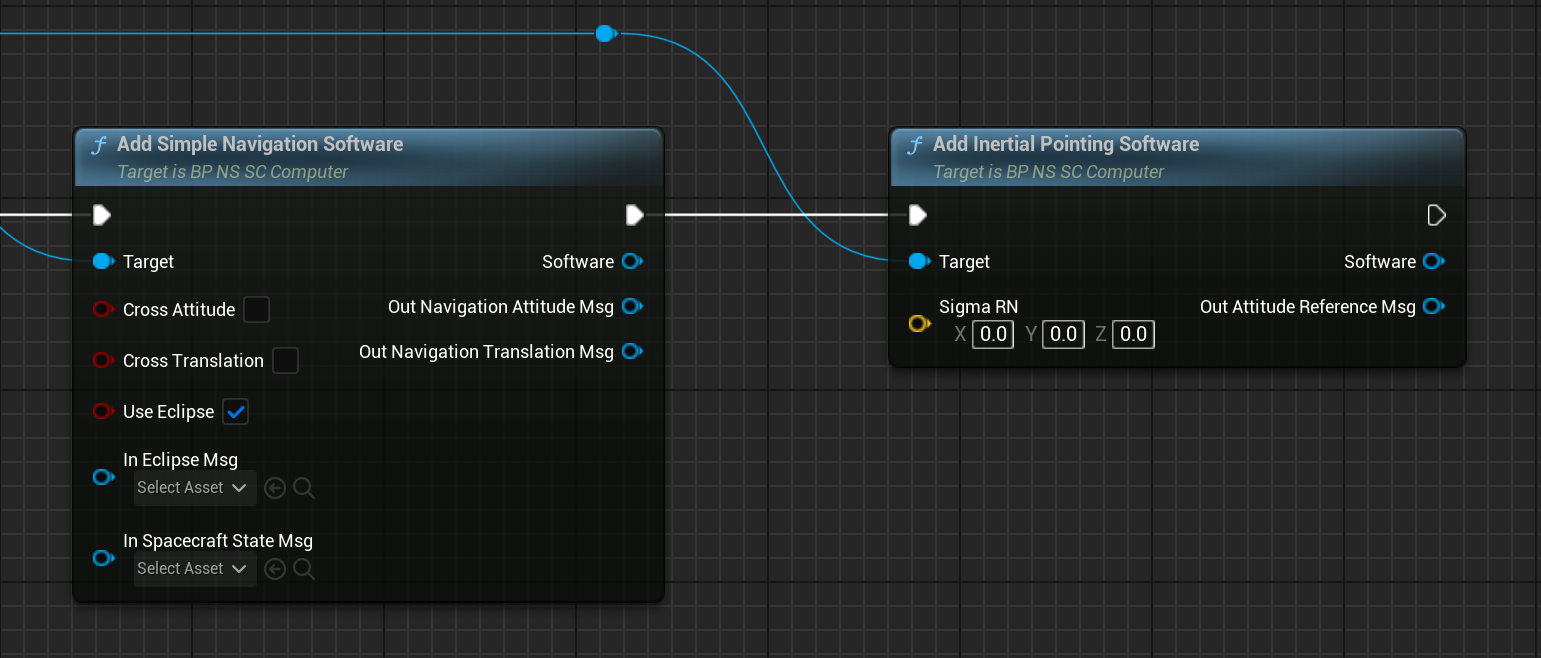
Task: Click the reroute node on the blue wire
Action: click(x=604, y=34)
